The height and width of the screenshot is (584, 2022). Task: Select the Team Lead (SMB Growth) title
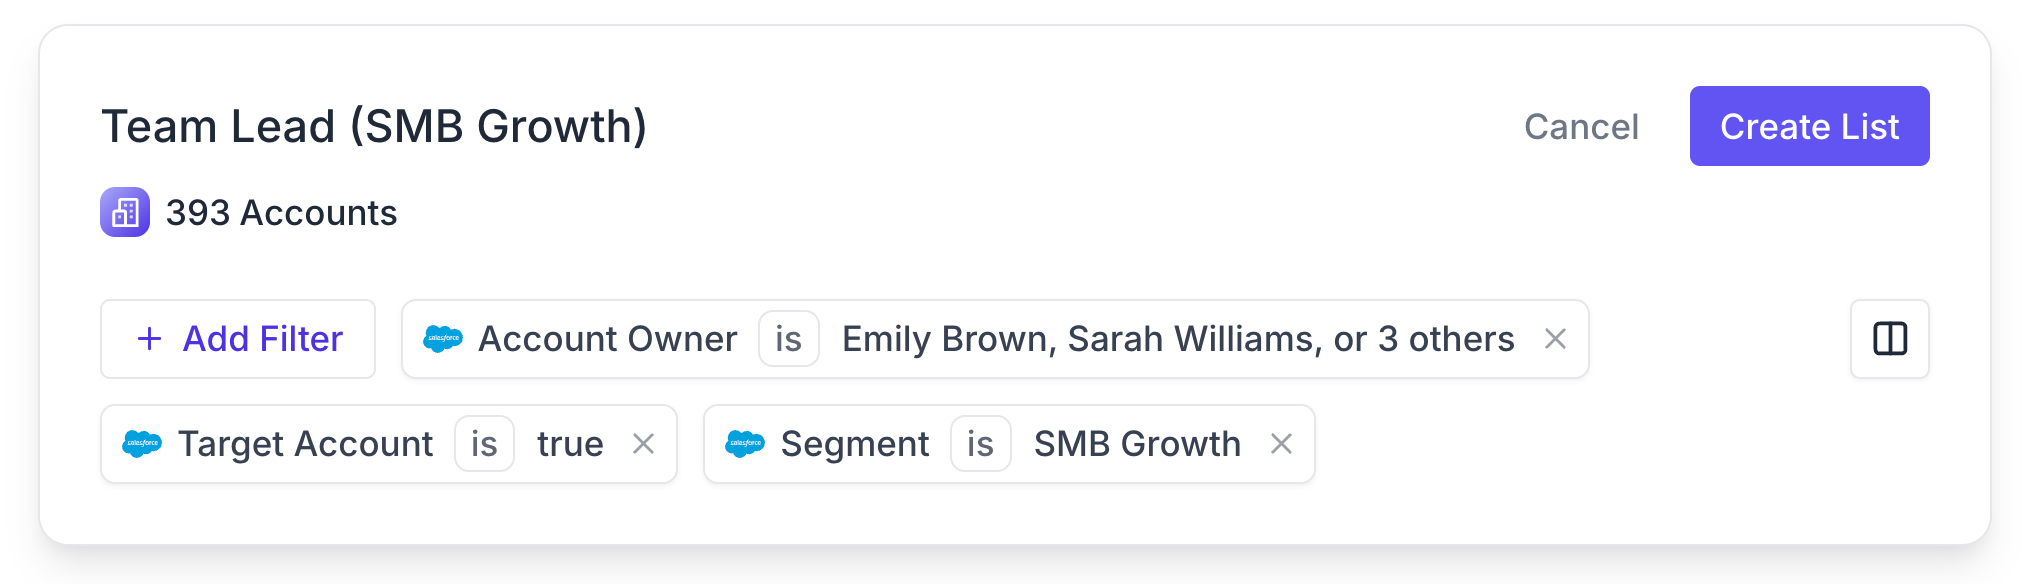pyautogui.click(x=375, y=126)
